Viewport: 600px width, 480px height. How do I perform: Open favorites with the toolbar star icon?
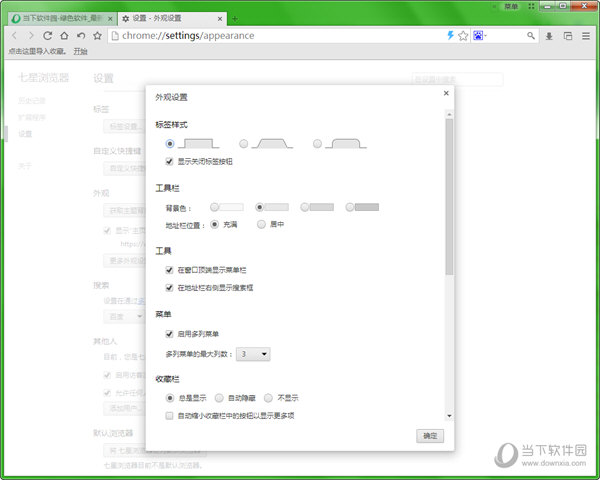pos(98,36)
